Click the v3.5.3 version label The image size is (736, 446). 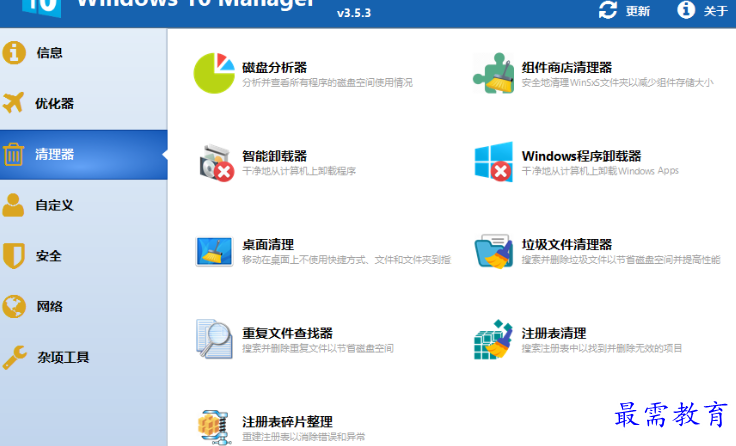click(354, 13)
